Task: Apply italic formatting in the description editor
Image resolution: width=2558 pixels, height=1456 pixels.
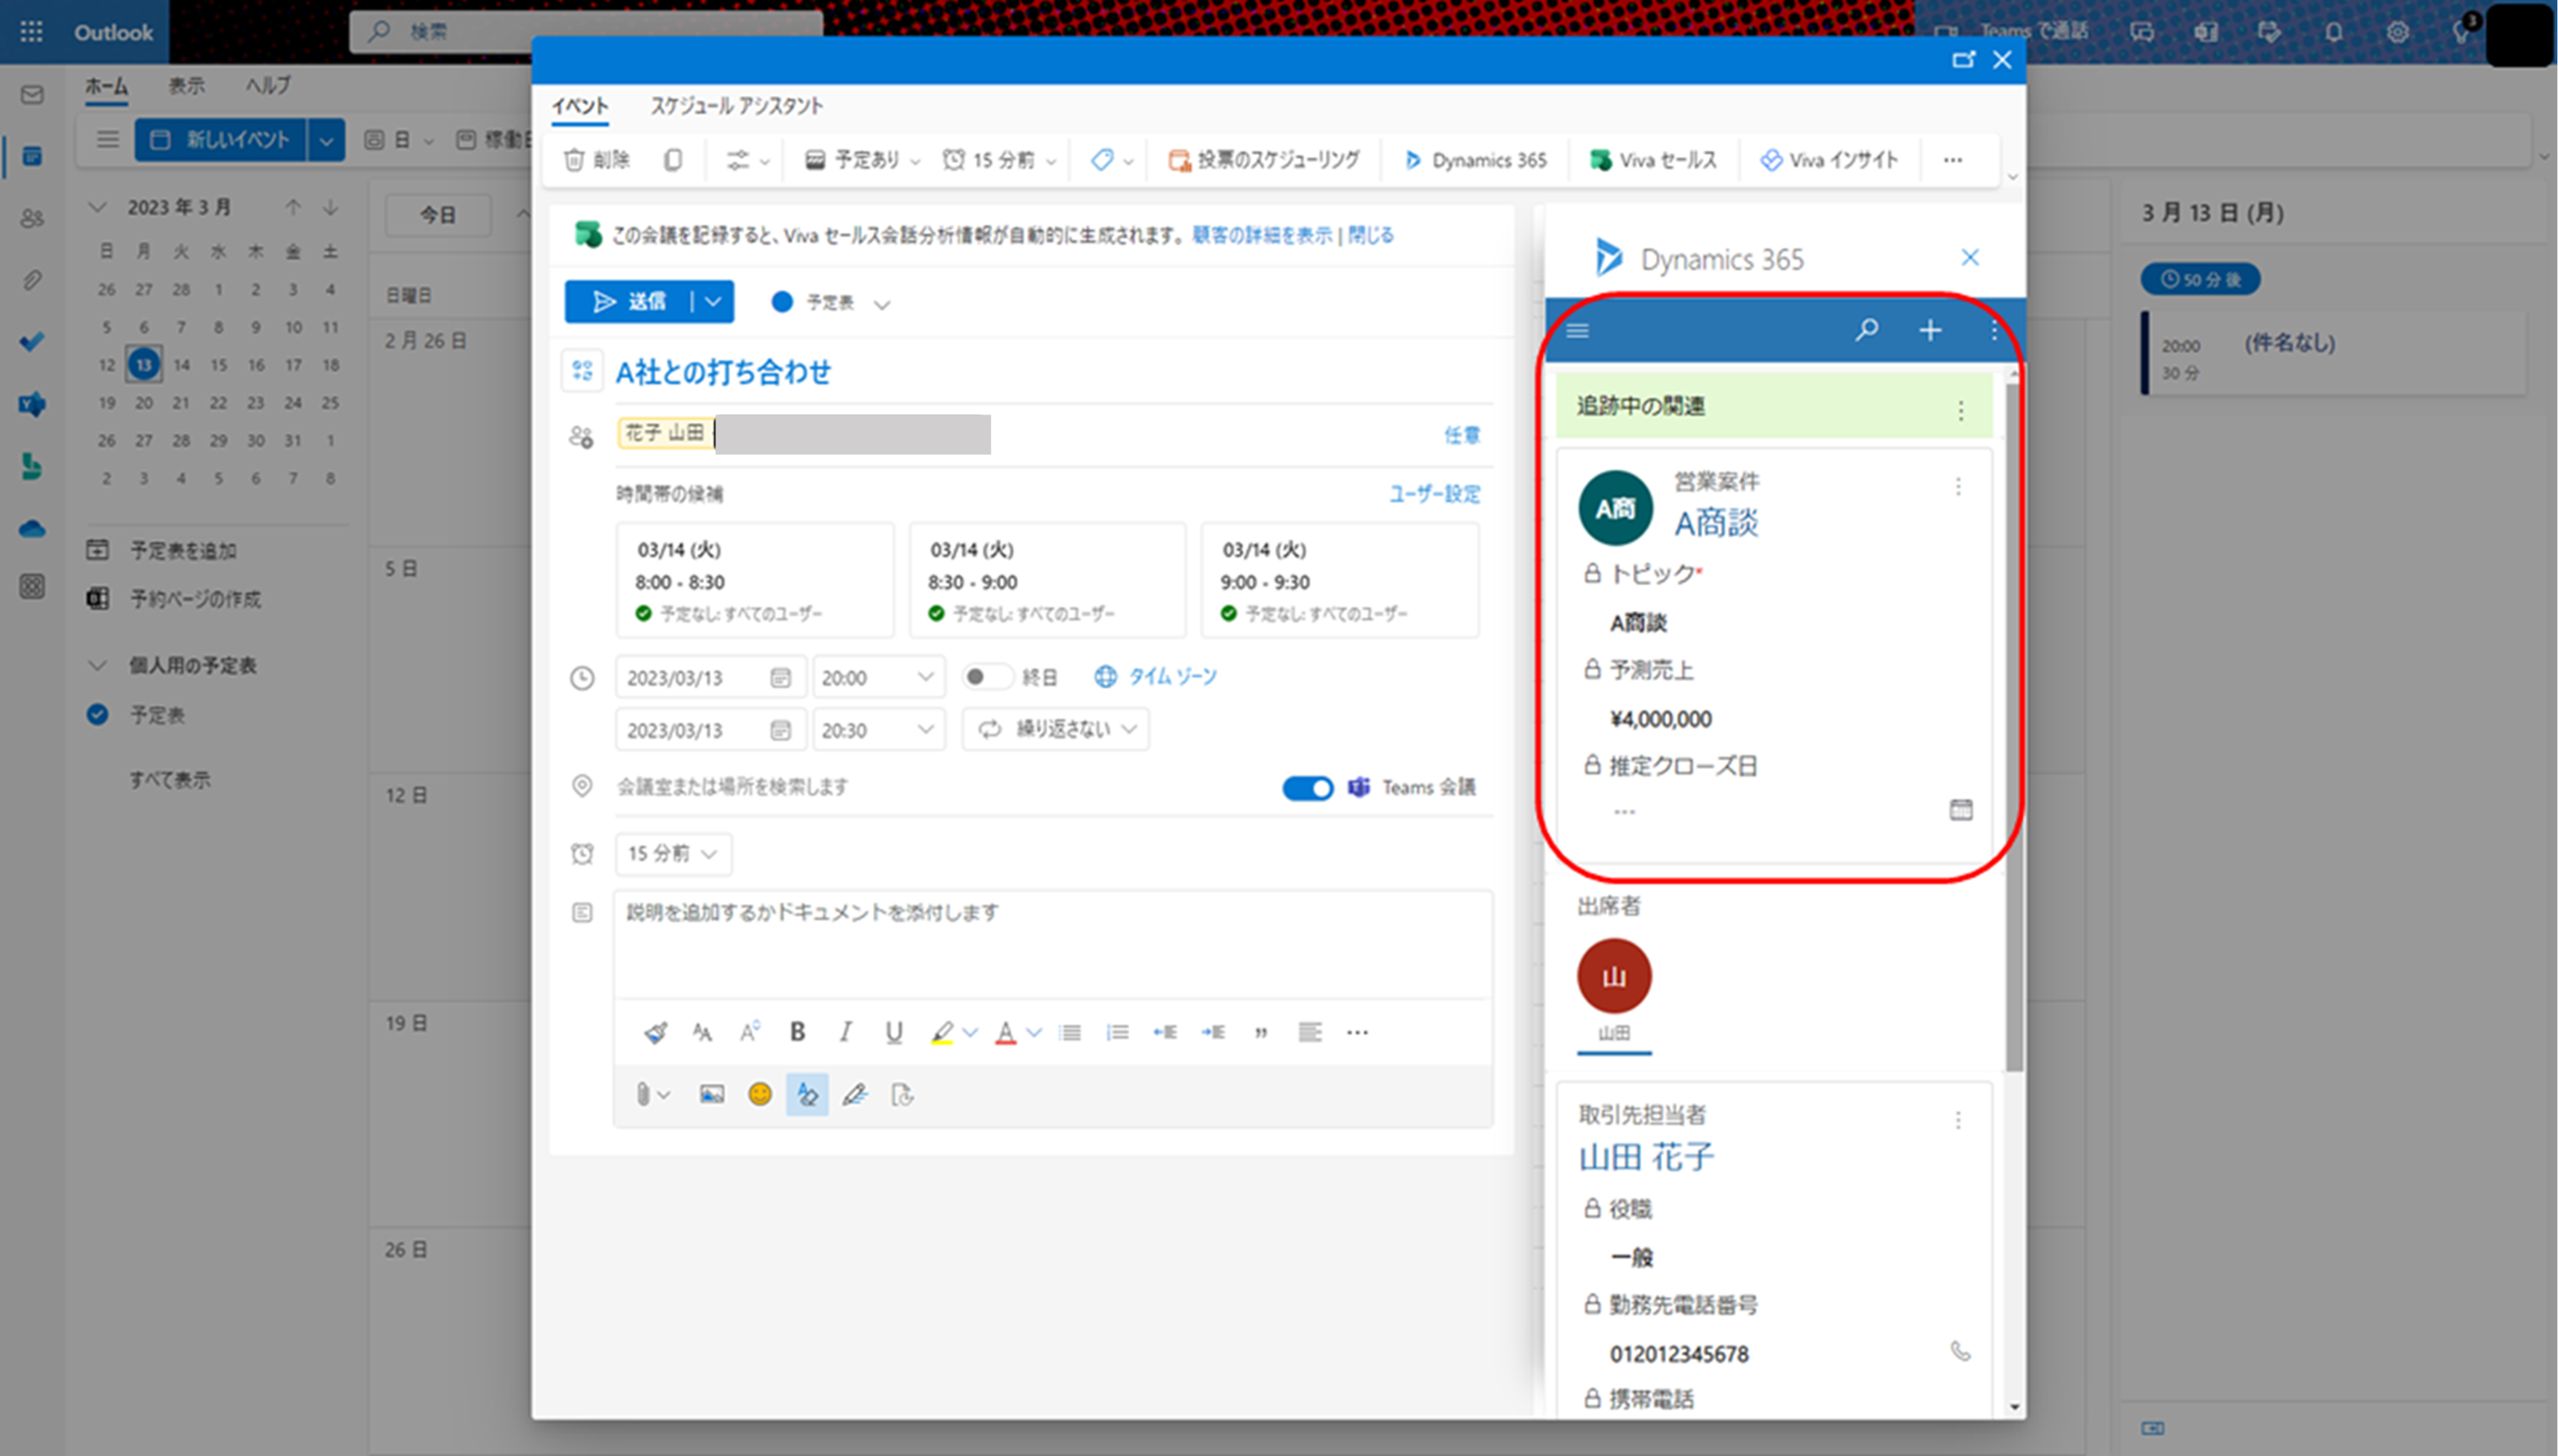Action: point(845,1032)
